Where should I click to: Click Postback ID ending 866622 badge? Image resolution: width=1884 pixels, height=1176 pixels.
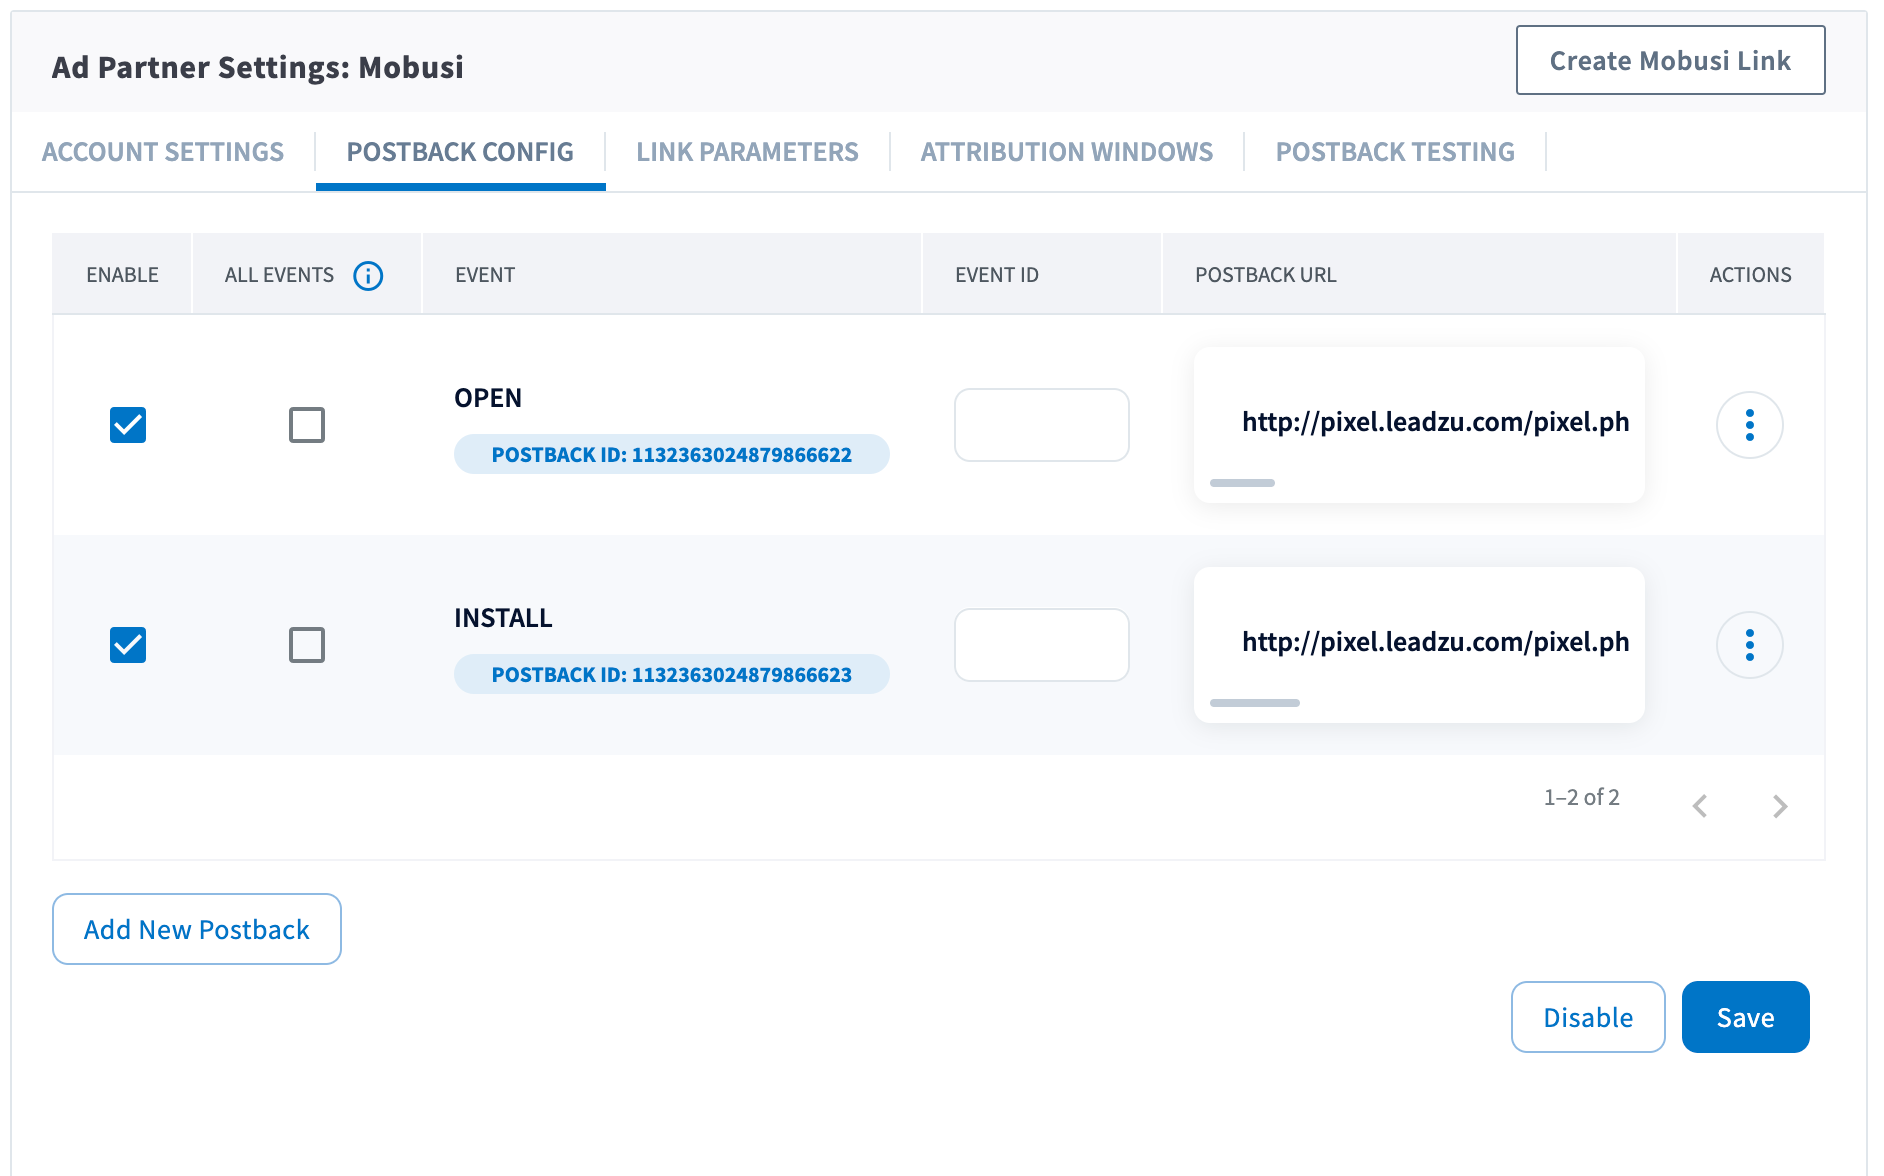[672, 454]
